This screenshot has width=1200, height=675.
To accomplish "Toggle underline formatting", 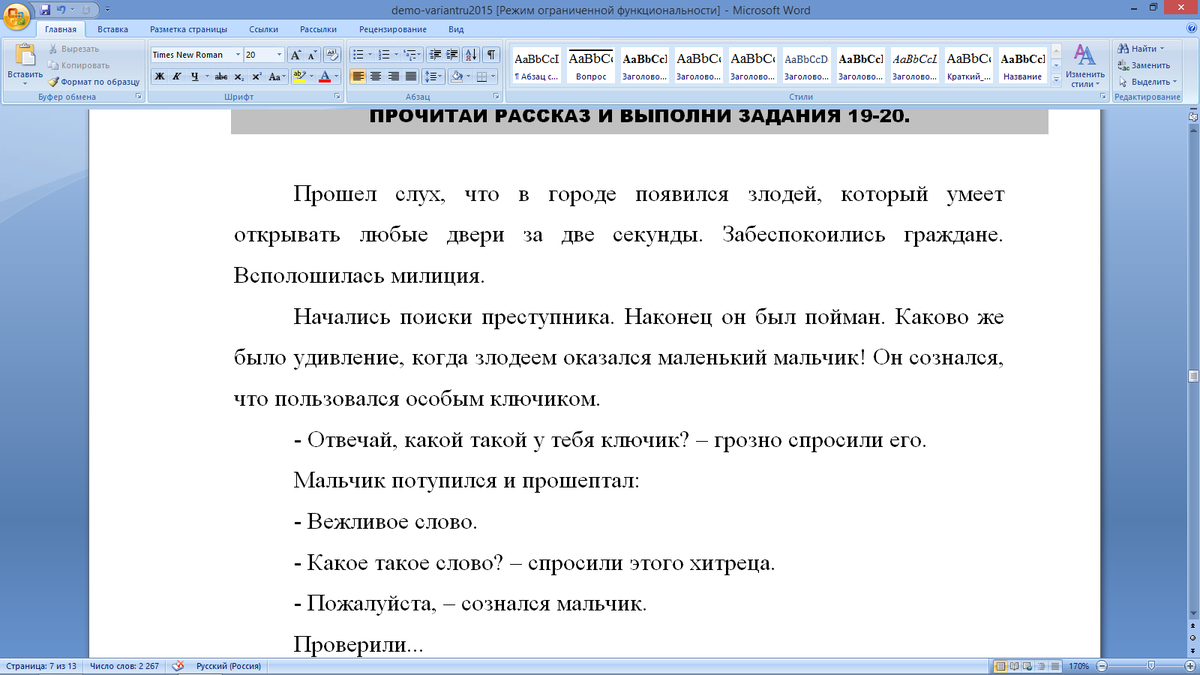I will pyautogui.click(x=193, y=76).
